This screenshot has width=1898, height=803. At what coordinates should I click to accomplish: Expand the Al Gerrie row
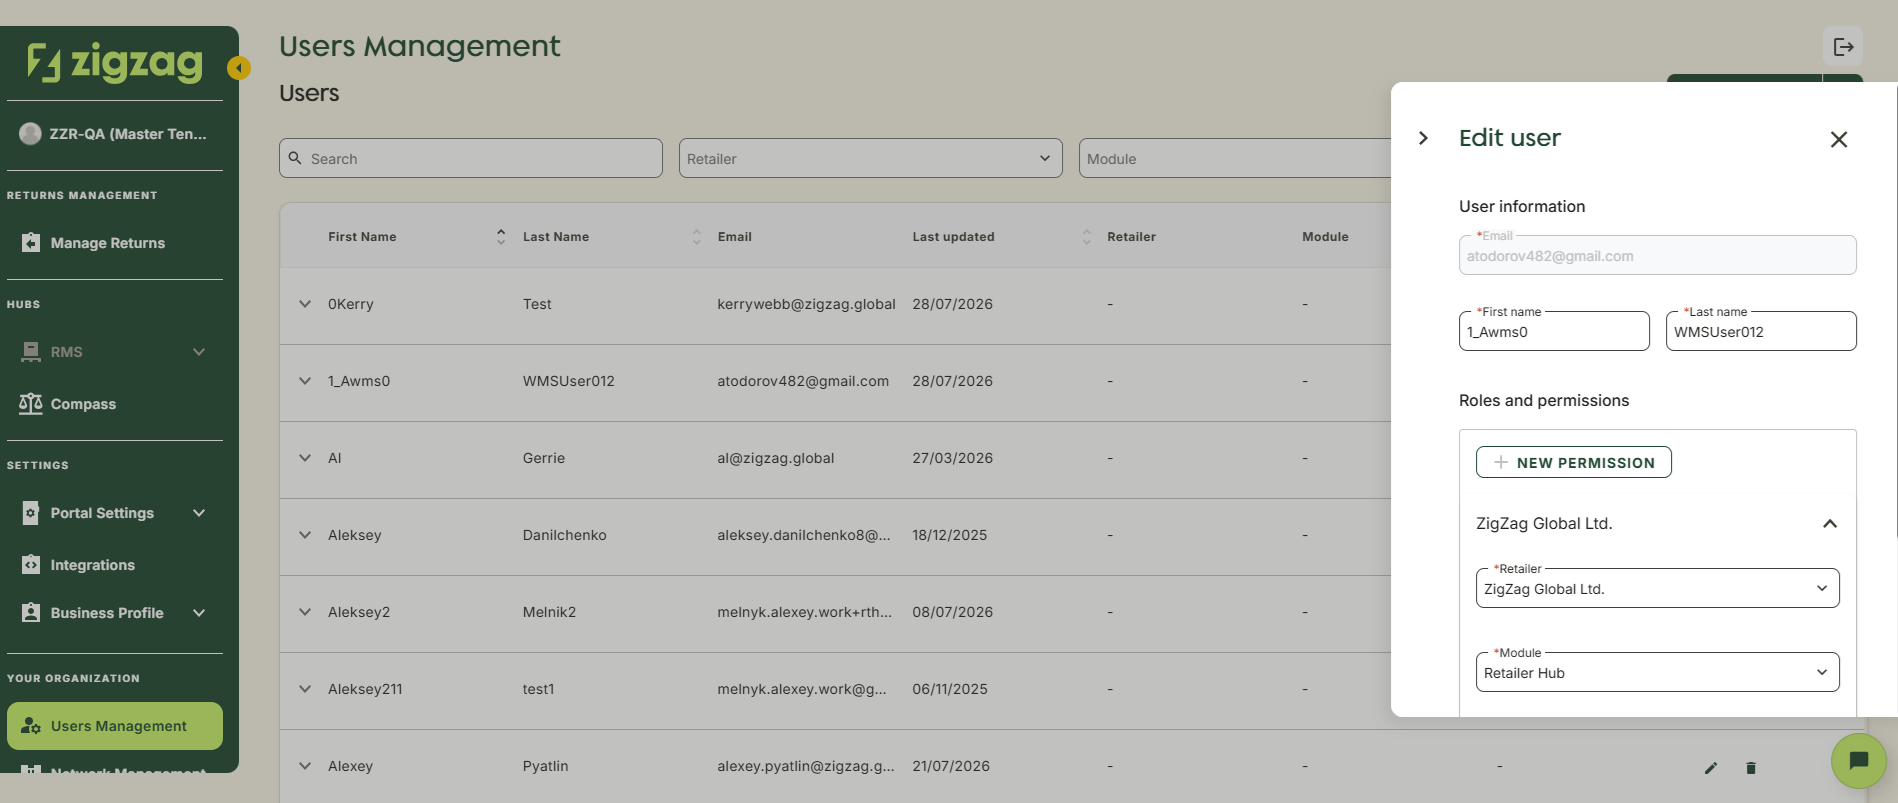(305, 458)
